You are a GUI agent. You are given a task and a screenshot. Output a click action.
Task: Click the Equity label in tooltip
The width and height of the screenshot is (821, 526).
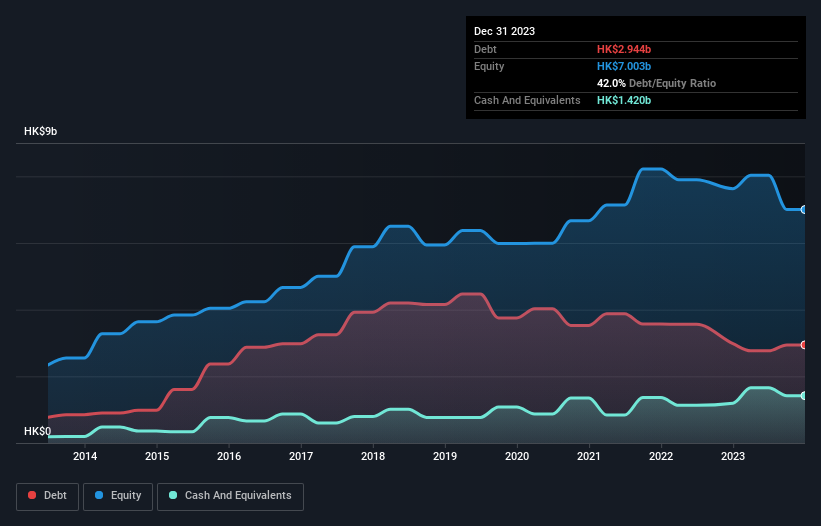click(x=489, y=66)
